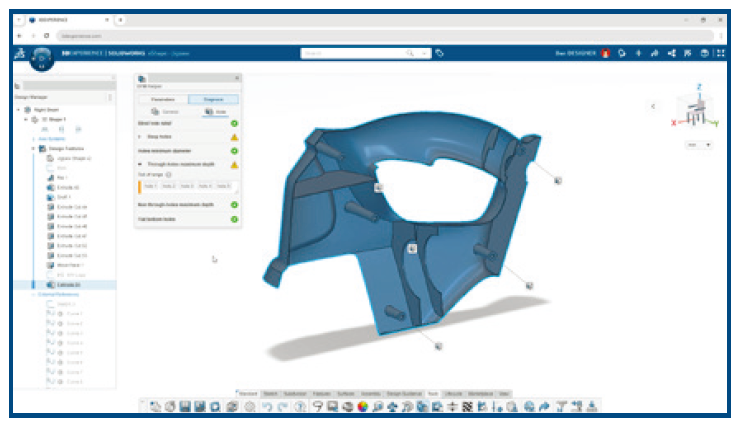Collapse the right-side panel arrow near view cube
743x425 pixels.
tap(653, 106)
